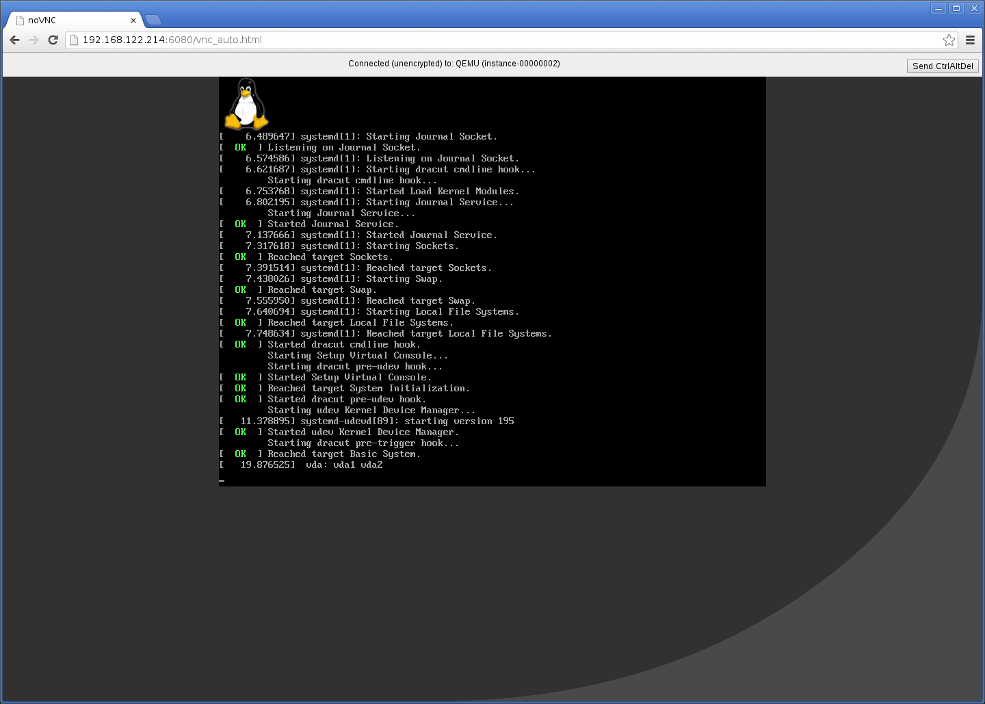
Task: Close the noVNC tab
Action: click(133, 20)
